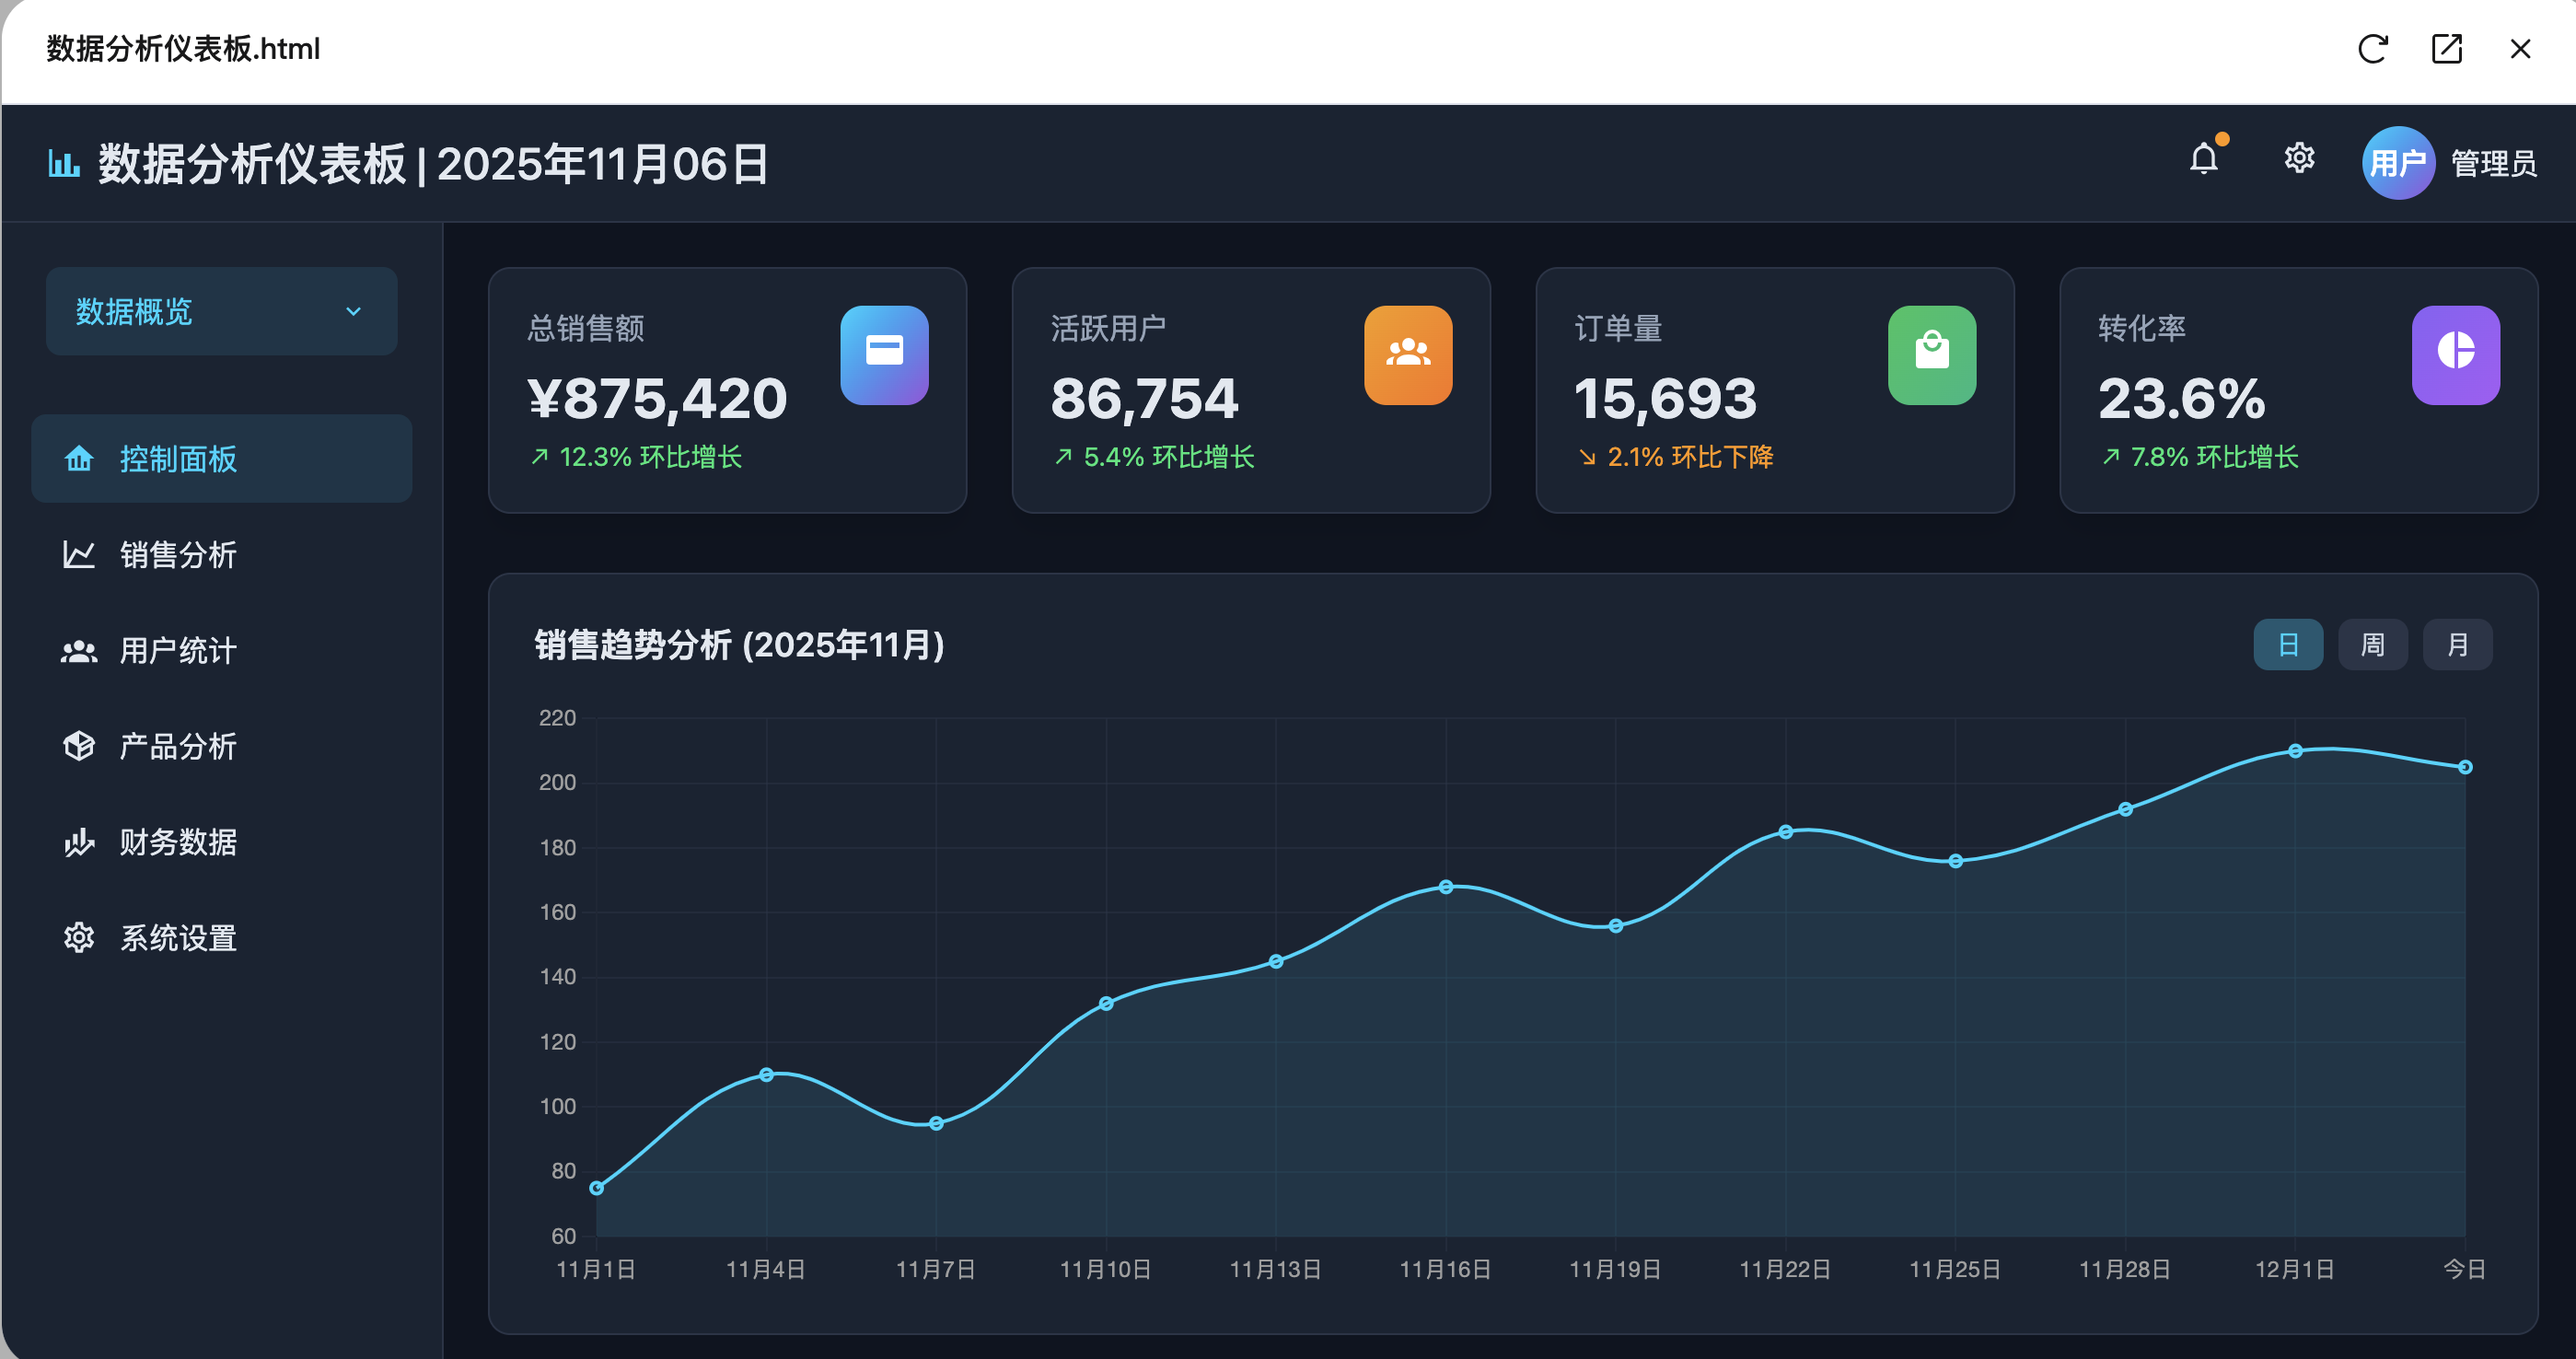
Task: Open the 销售分析 sidebar menu item
Action: tap(178, 555)
